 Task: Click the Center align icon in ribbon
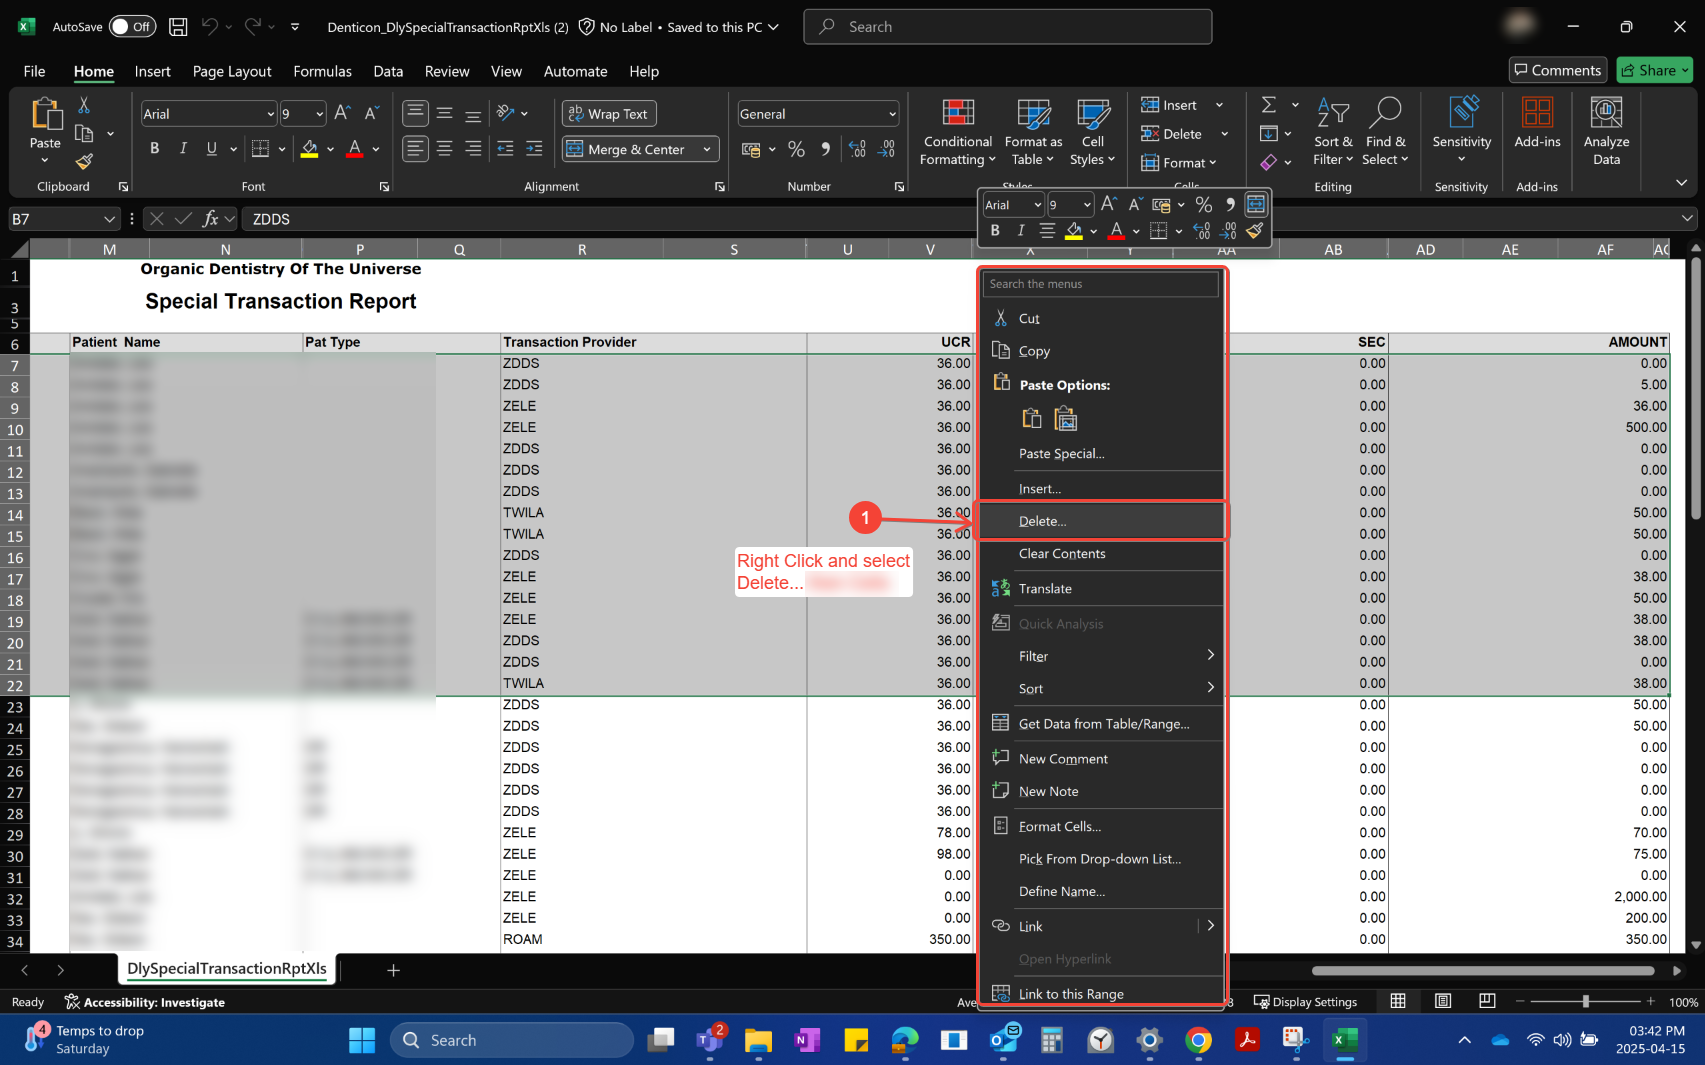click(x=444, y=149)
